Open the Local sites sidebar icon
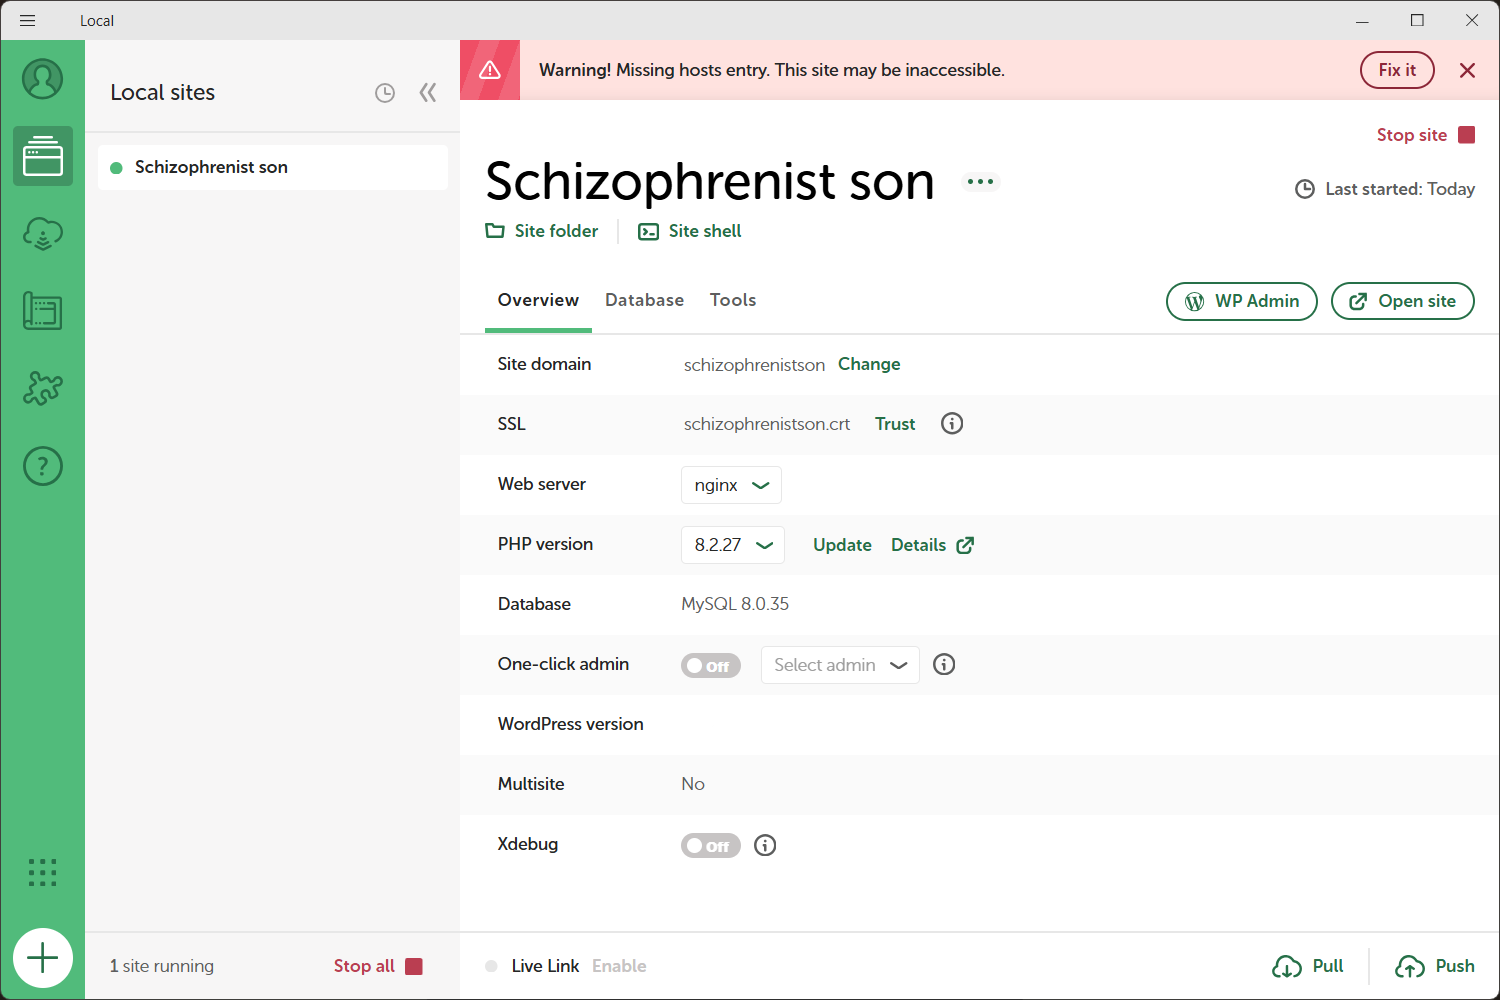The image size is (1500, 1000). [x=43, y=156]
